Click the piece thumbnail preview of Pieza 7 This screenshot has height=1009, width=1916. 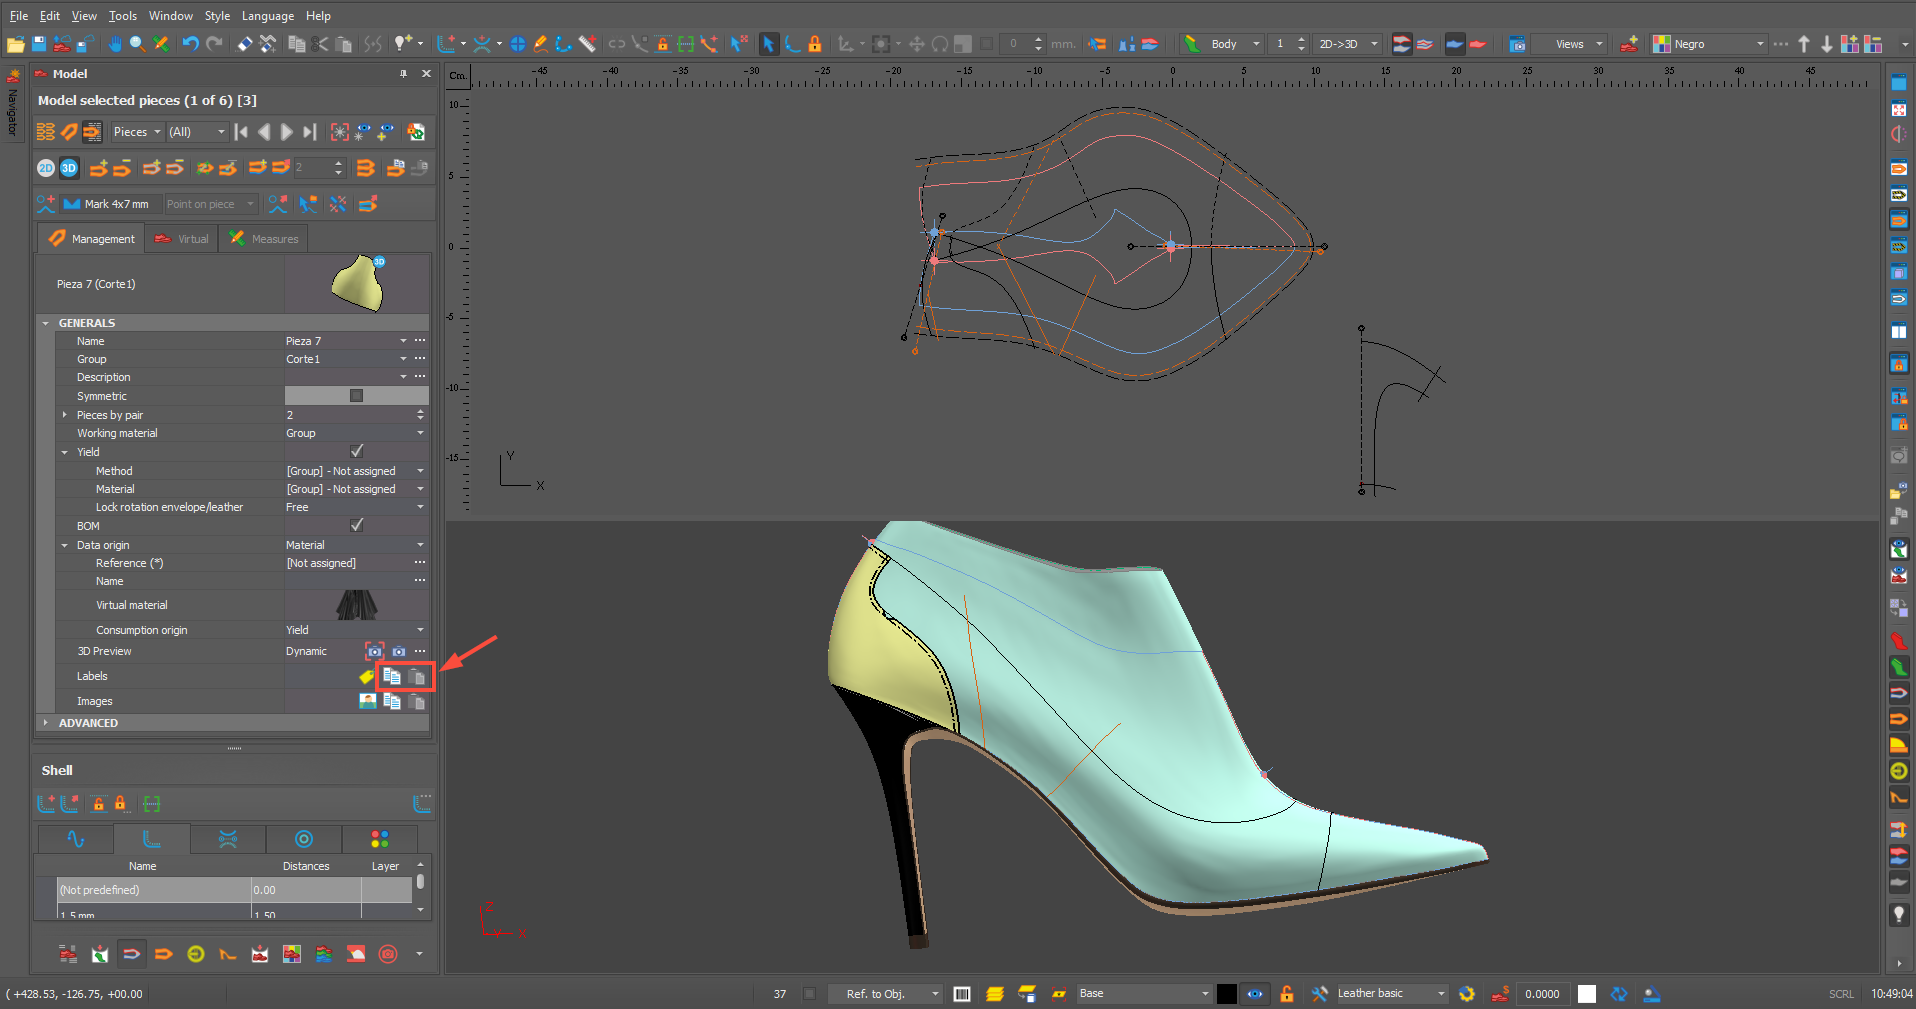357,284
